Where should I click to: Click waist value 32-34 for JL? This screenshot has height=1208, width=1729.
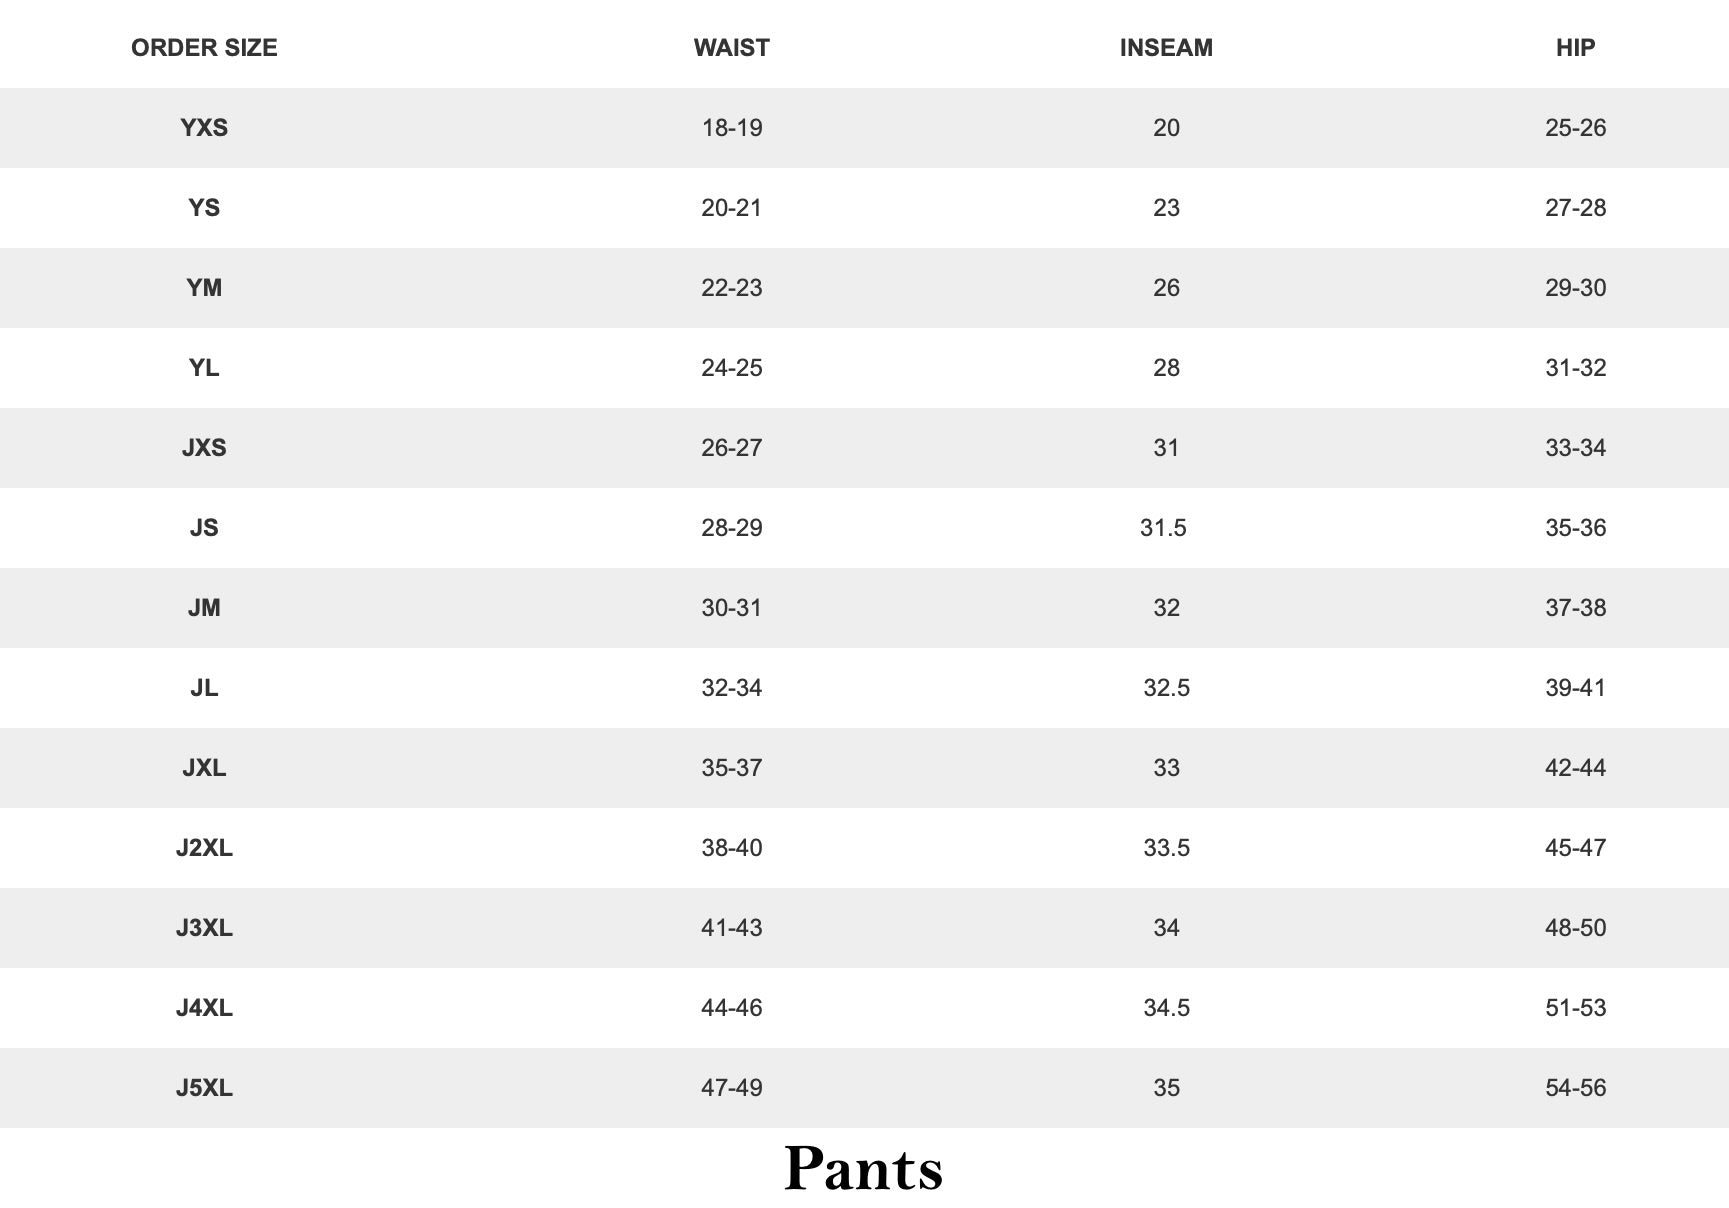point(732,688)
